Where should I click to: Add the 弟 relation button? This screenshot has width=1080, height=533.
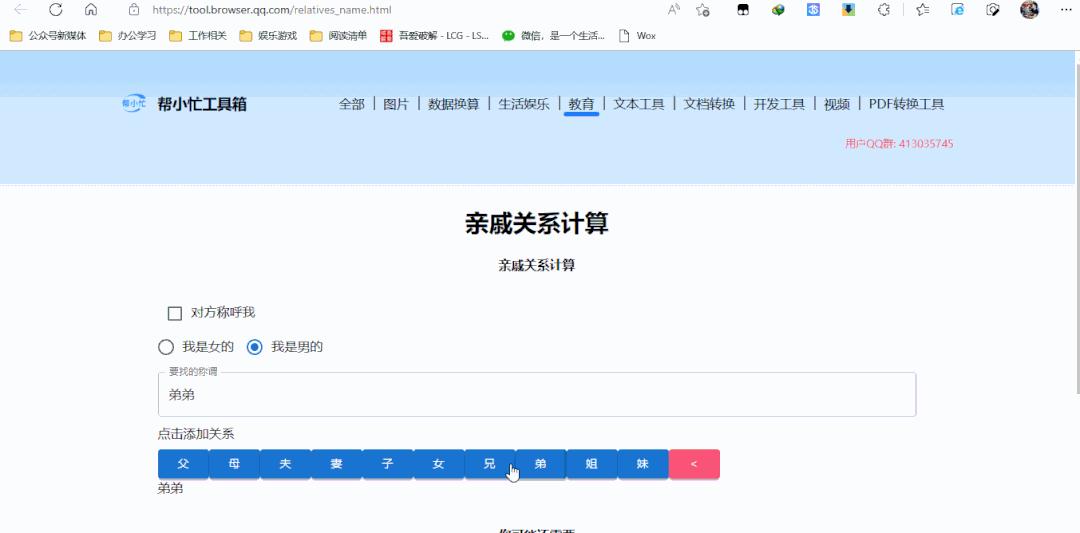(541, 464)
